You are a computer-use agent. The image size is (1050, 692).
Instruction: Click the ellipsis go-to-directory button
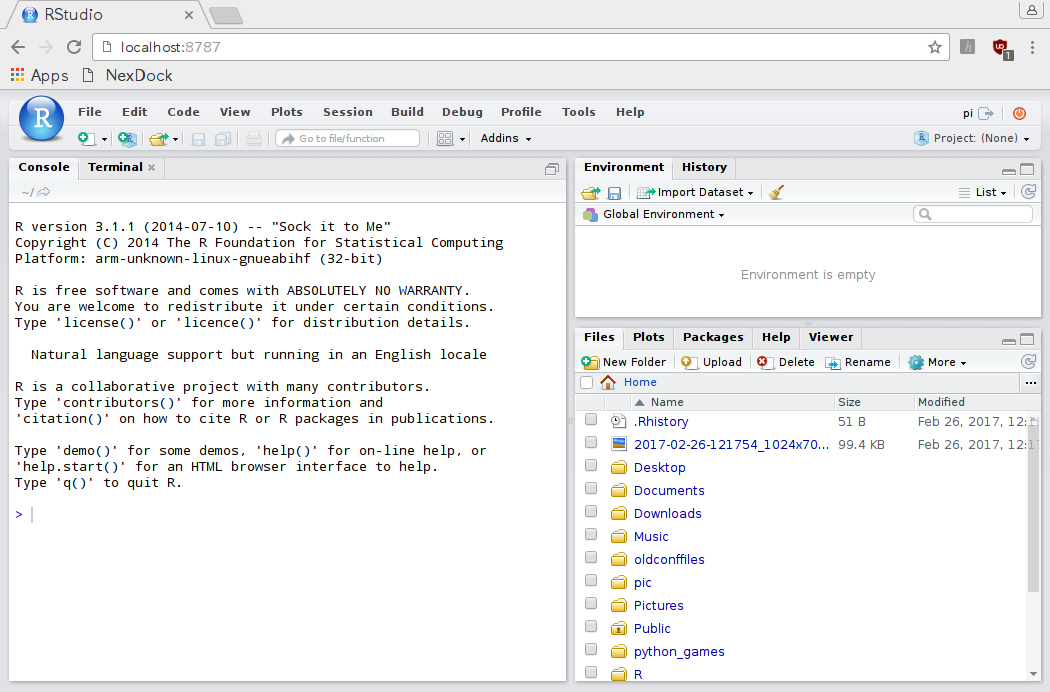click(x=1031, y=383)
